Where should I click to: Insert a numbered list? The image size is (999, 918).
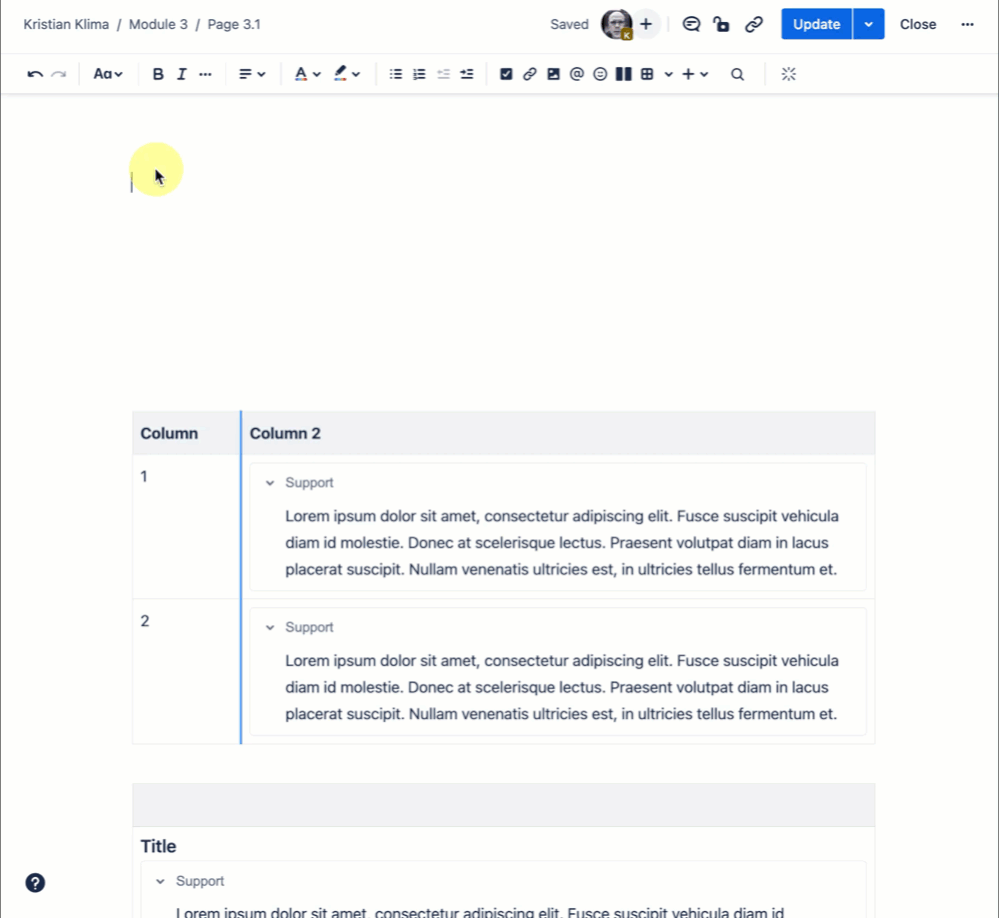(x=419, y=75)
